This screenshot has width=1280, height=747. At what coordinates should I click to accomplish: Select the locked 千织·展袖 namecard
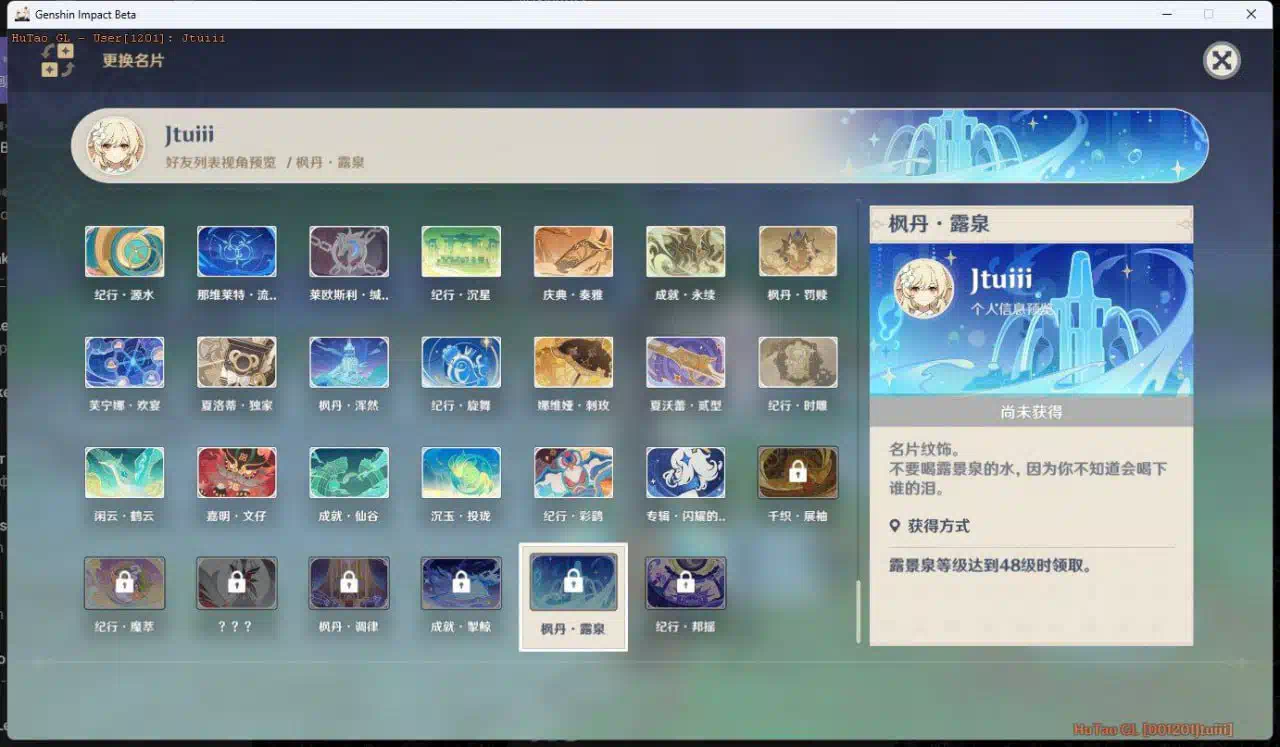click(798, 472)
